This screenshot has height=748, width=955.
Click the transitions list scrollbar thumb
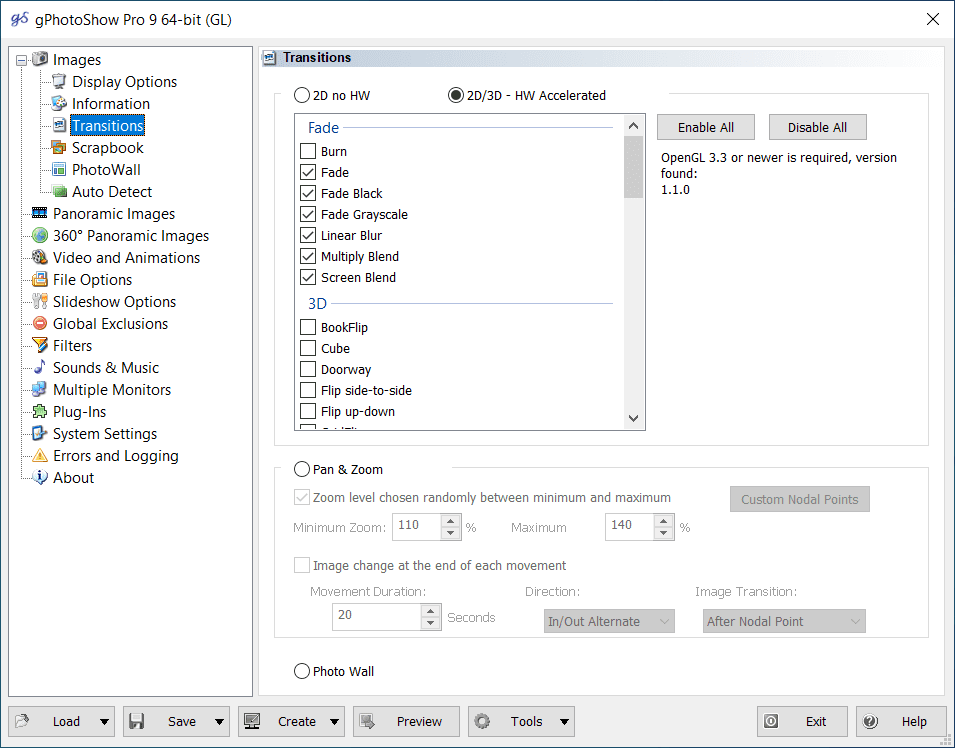(x=633, y=167)
